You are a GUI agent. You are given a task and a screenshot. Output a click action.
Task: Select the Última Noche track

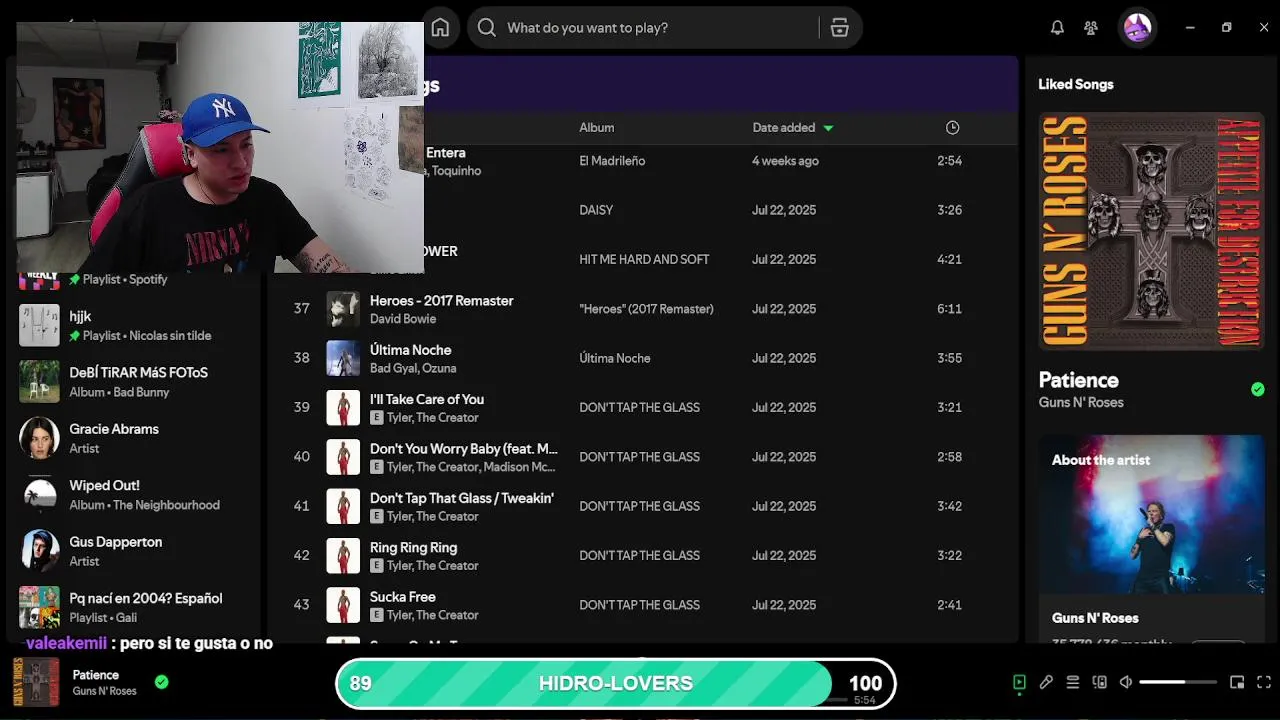point(410,350)
